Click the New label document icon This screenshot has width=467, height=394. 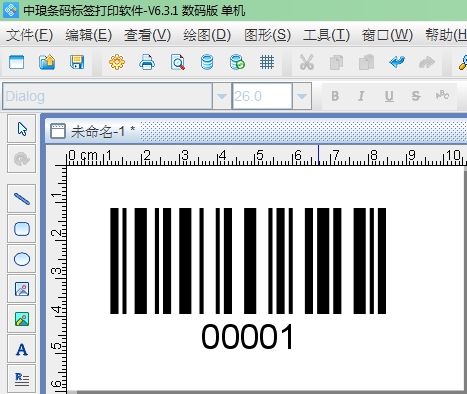coord(17,62)
